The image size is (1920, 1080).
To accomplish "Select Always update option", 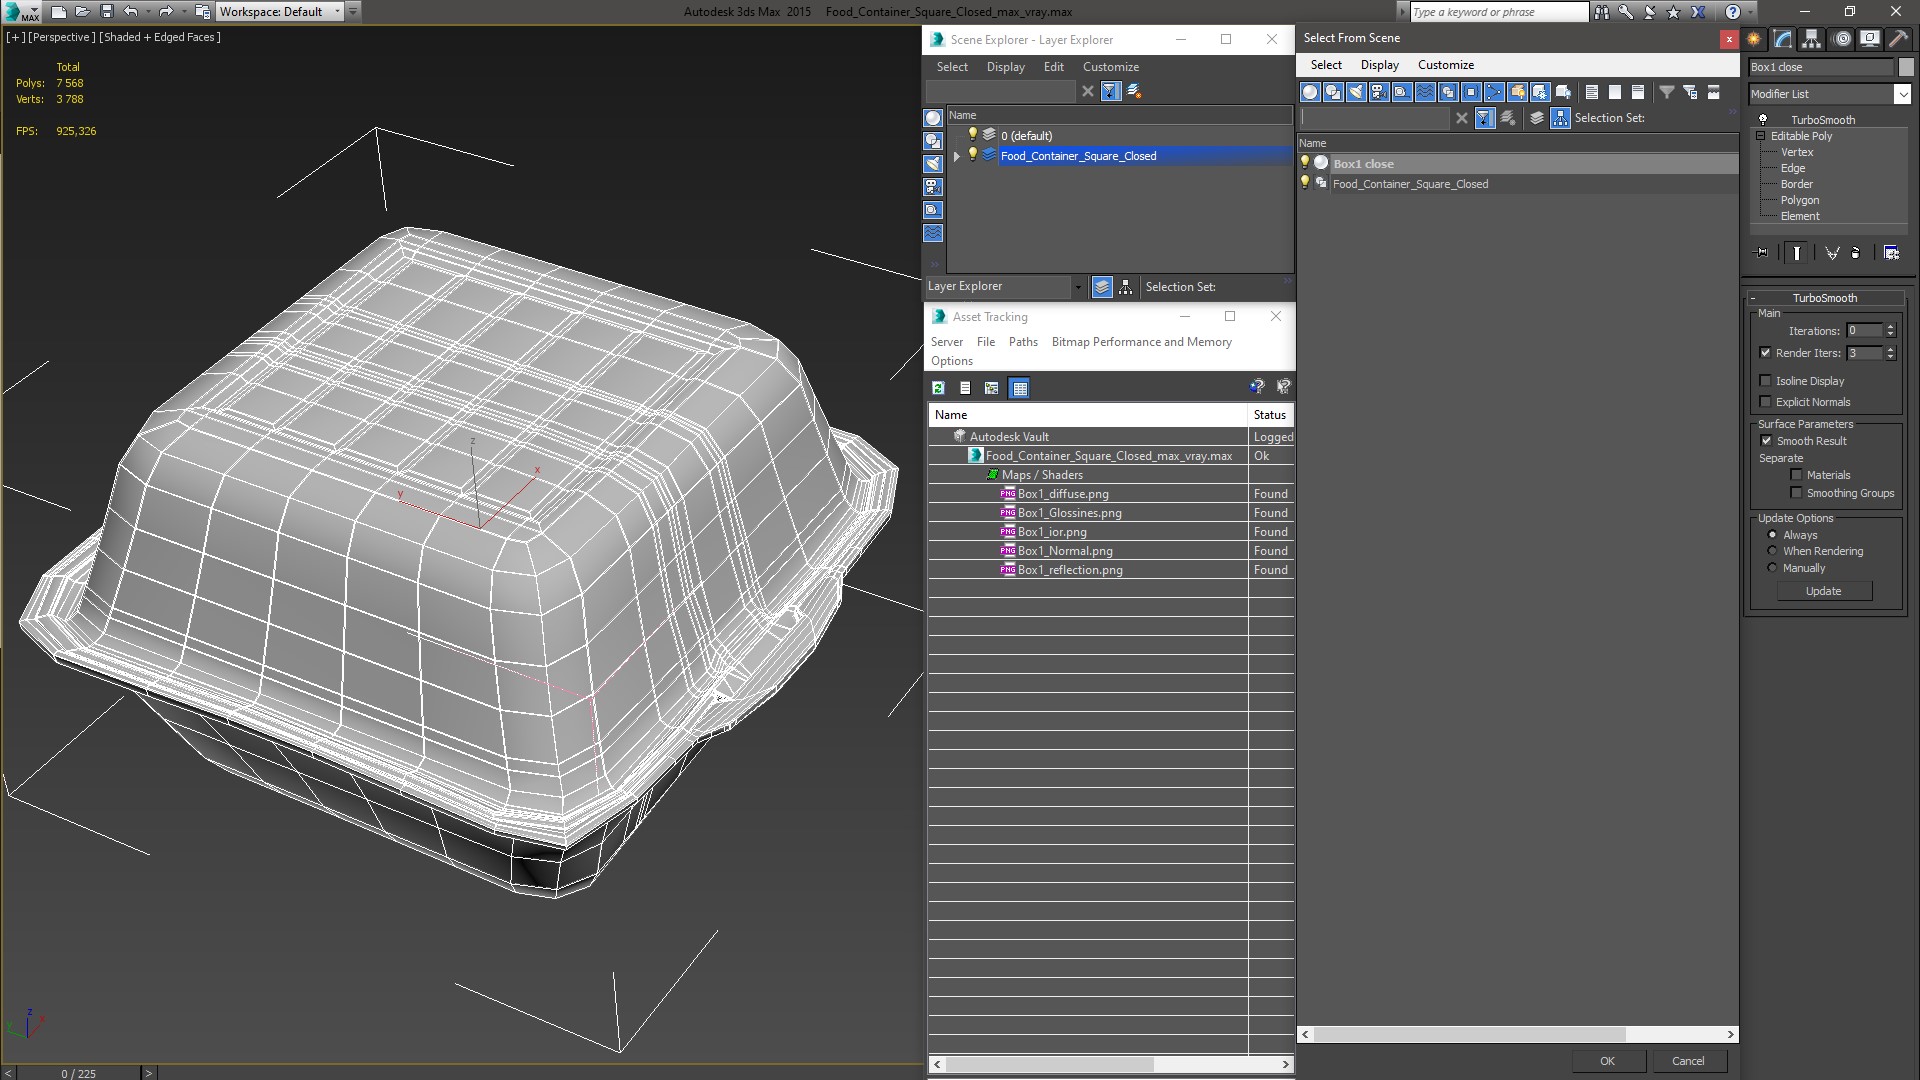I will pyautogui.click(x=1772, y=535).
